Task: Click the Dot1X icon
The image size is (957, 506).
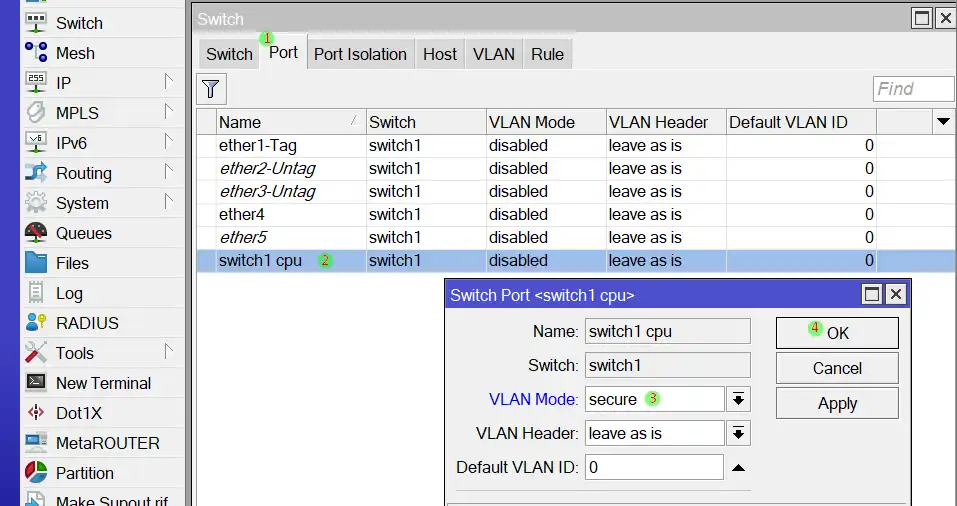Action: [x=36, y=413]
